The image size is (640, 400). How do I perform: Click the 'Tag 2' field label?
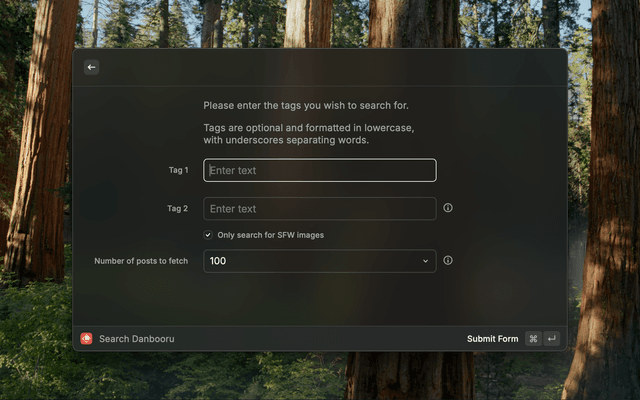pyautogui.click(x=178, y=208)
